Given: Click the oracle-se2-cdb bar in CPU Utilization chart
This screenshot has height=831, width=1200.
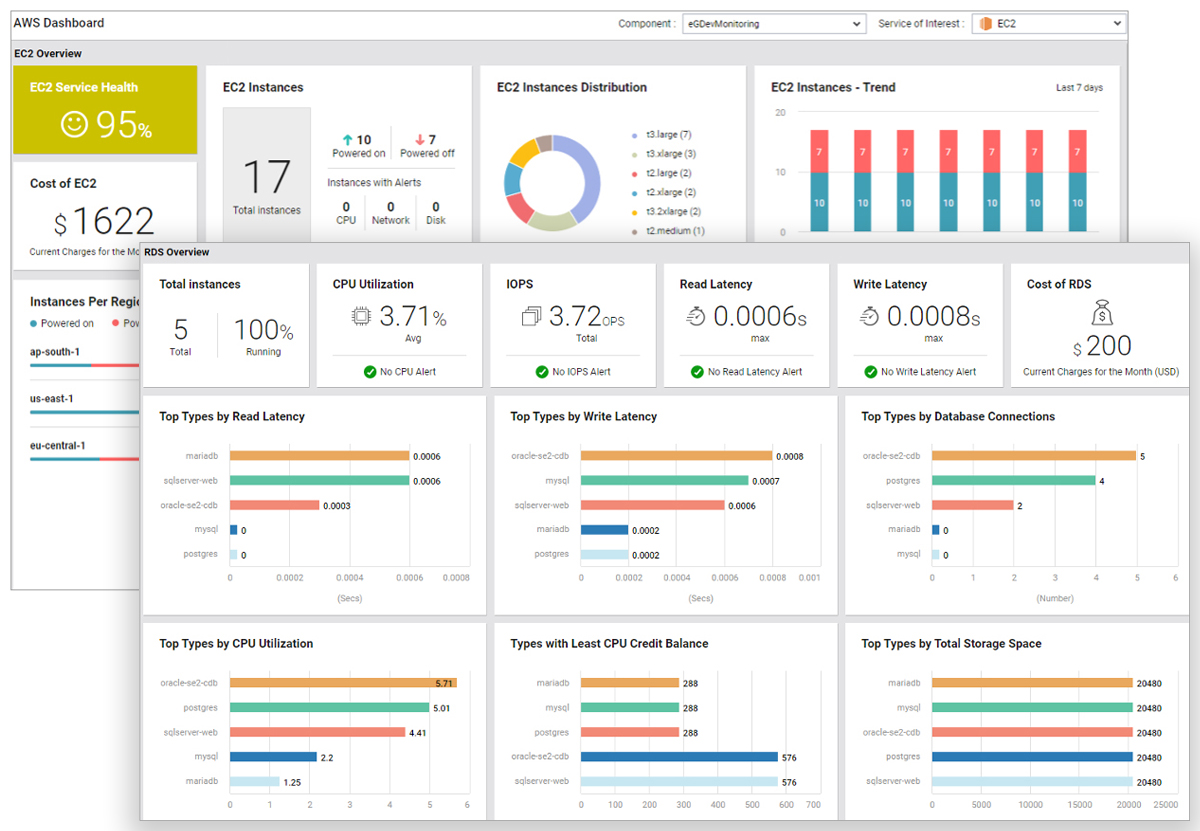Looking at the screenshot, I should (343, 683).
